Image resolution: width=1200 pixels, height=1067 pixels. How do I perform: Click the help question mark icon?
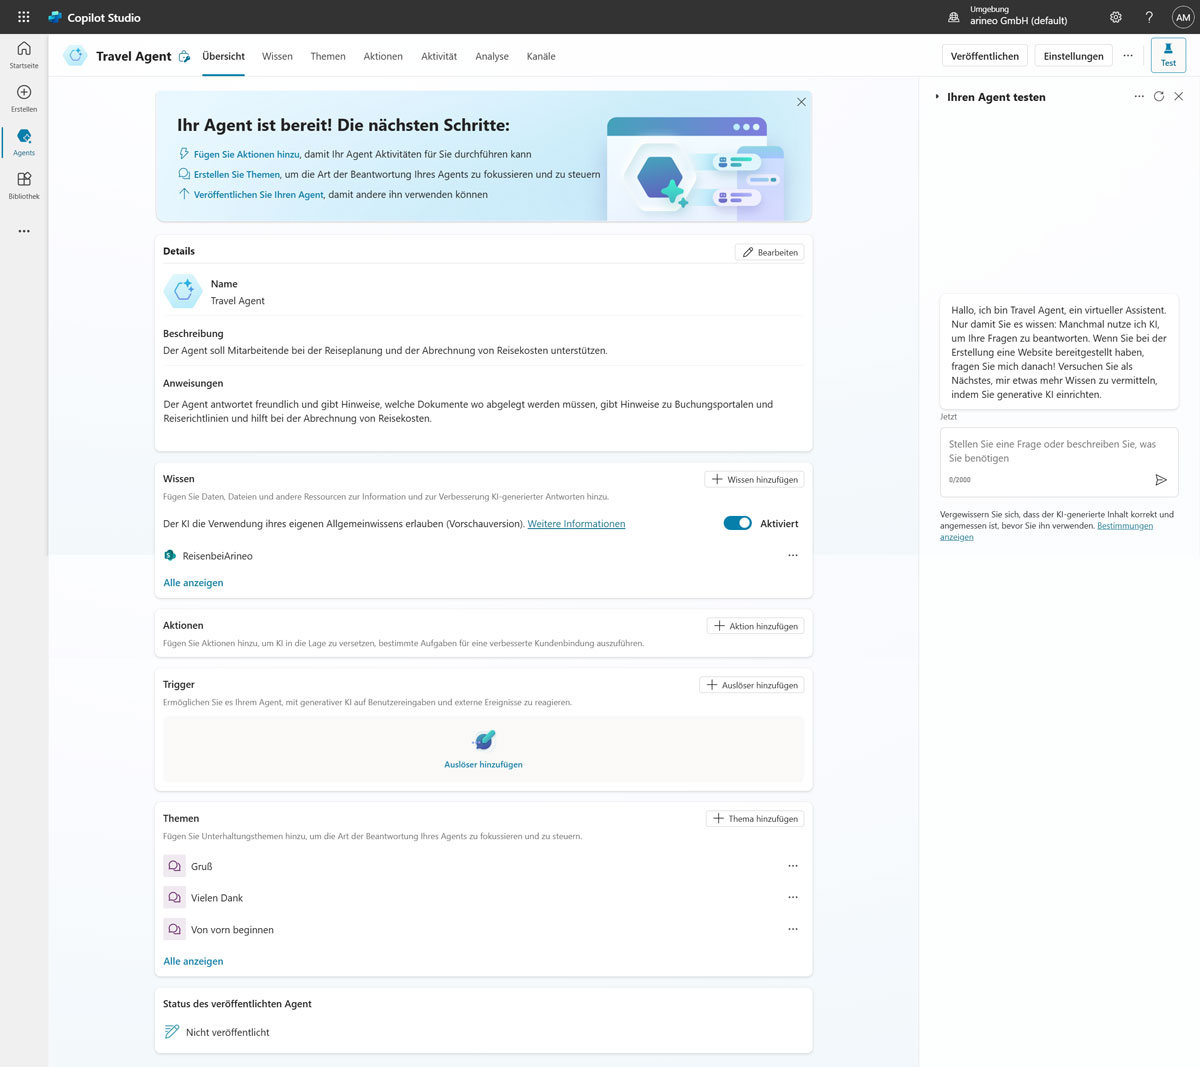coord(1149,17)
